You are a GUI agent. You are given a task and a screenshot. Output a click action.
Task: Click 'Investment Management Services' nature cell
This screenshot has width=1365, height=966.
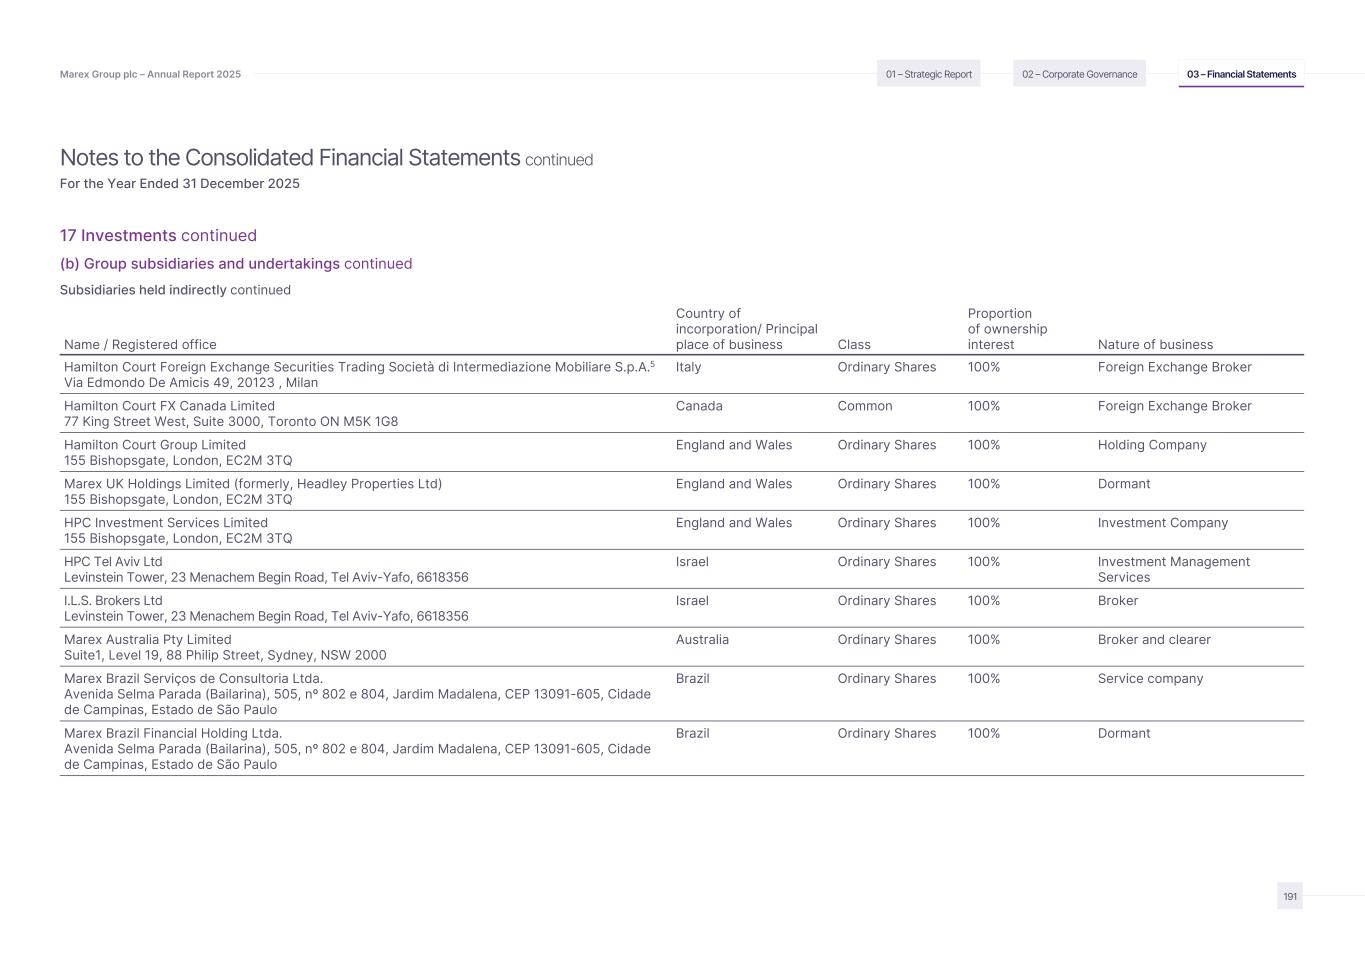tap(1174, 570)
